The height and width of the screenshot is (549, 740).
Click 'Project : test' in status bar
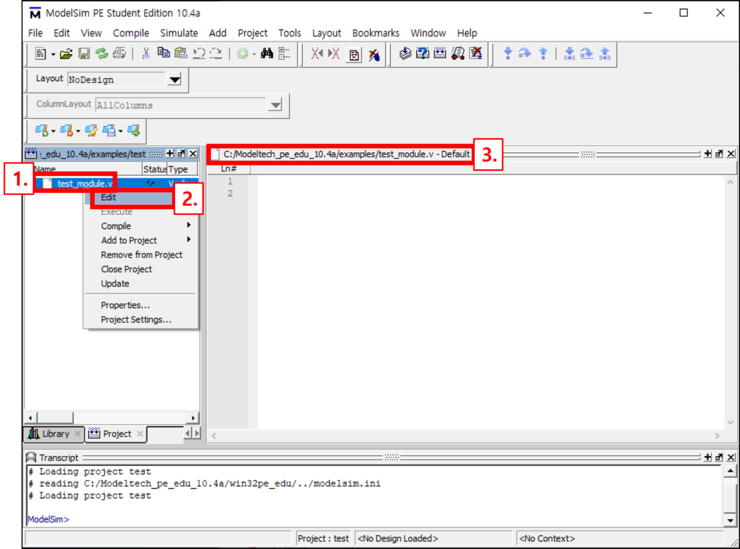tap(323, 539)
